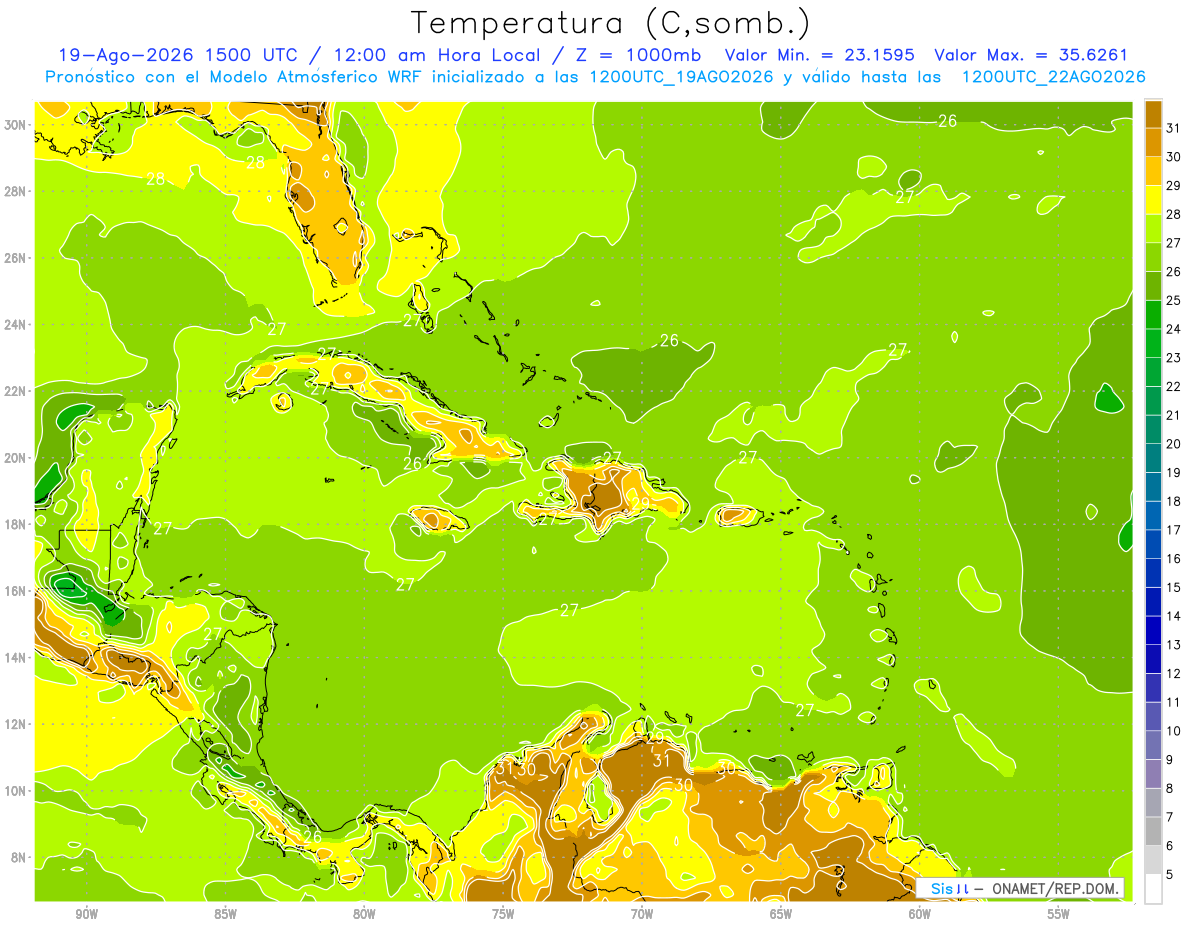
Task: Click the '26N' latitude axis label
Action: pos(16,258)
